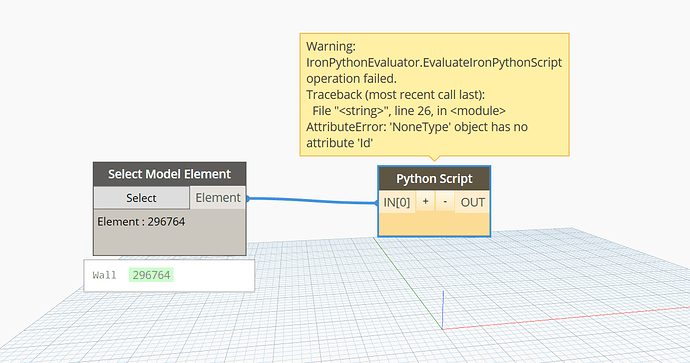This screenshot has width=690, height=363.
Task: Select the Select Model Element node header
Action: (x=169, y=174)
